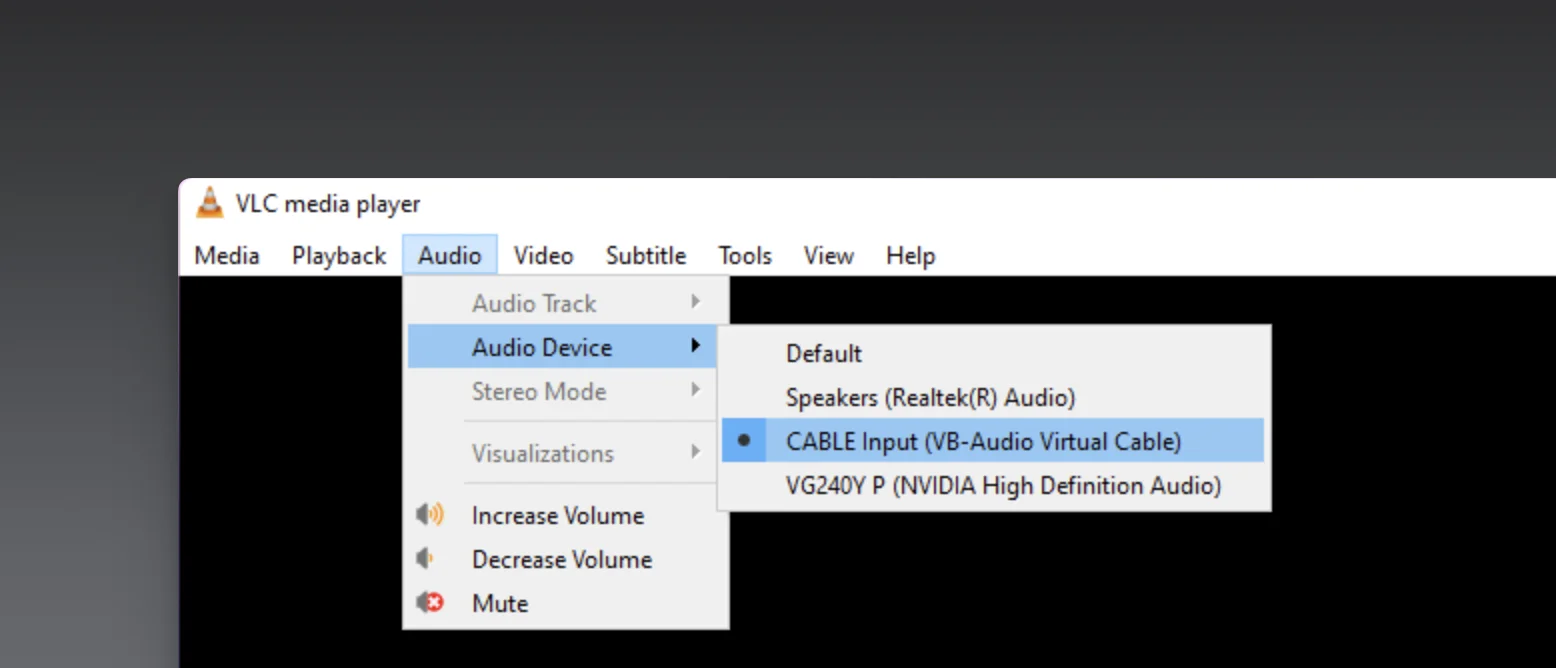This screenshot has height=668, width=1556.
Task: Open the Tools menu
Action: 745,256
